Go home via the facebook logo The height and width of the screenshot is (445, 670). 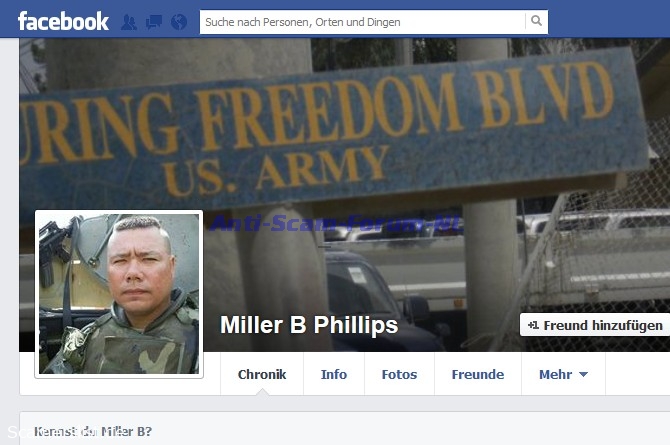(x=63, y=21)
